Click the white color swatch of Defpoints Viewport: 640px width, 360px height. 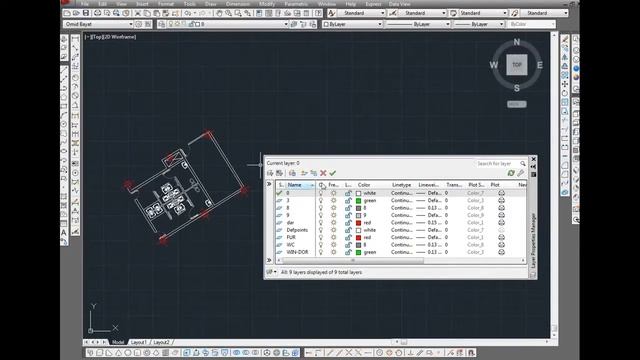[x=358, y=230]
